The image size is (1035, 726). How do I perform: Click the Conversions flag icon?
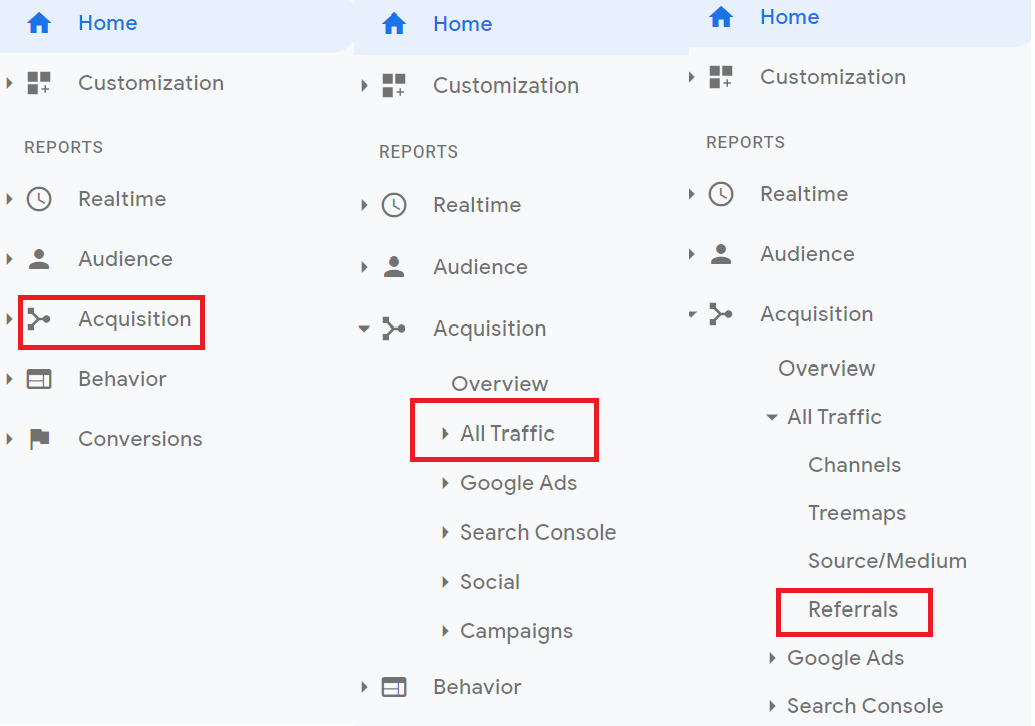tap(38, 438)
